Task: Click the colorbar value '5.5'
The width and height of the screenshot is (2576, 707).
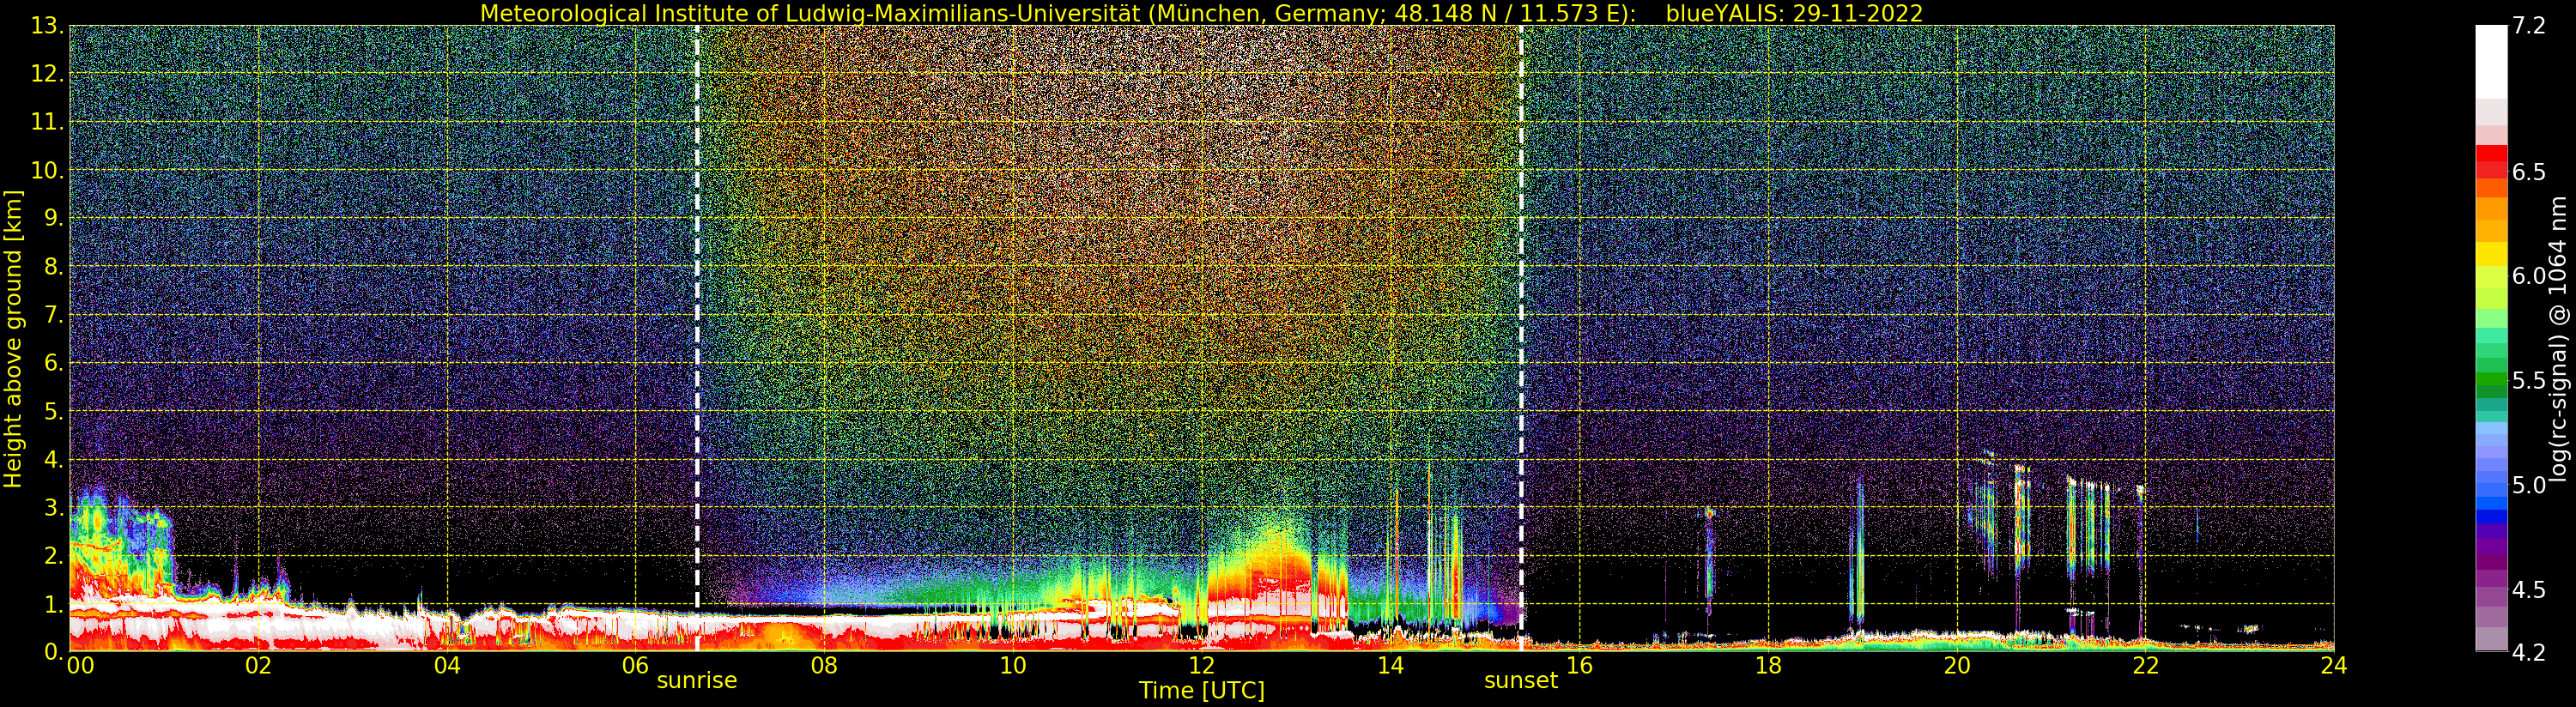Action: [2529, 380]
